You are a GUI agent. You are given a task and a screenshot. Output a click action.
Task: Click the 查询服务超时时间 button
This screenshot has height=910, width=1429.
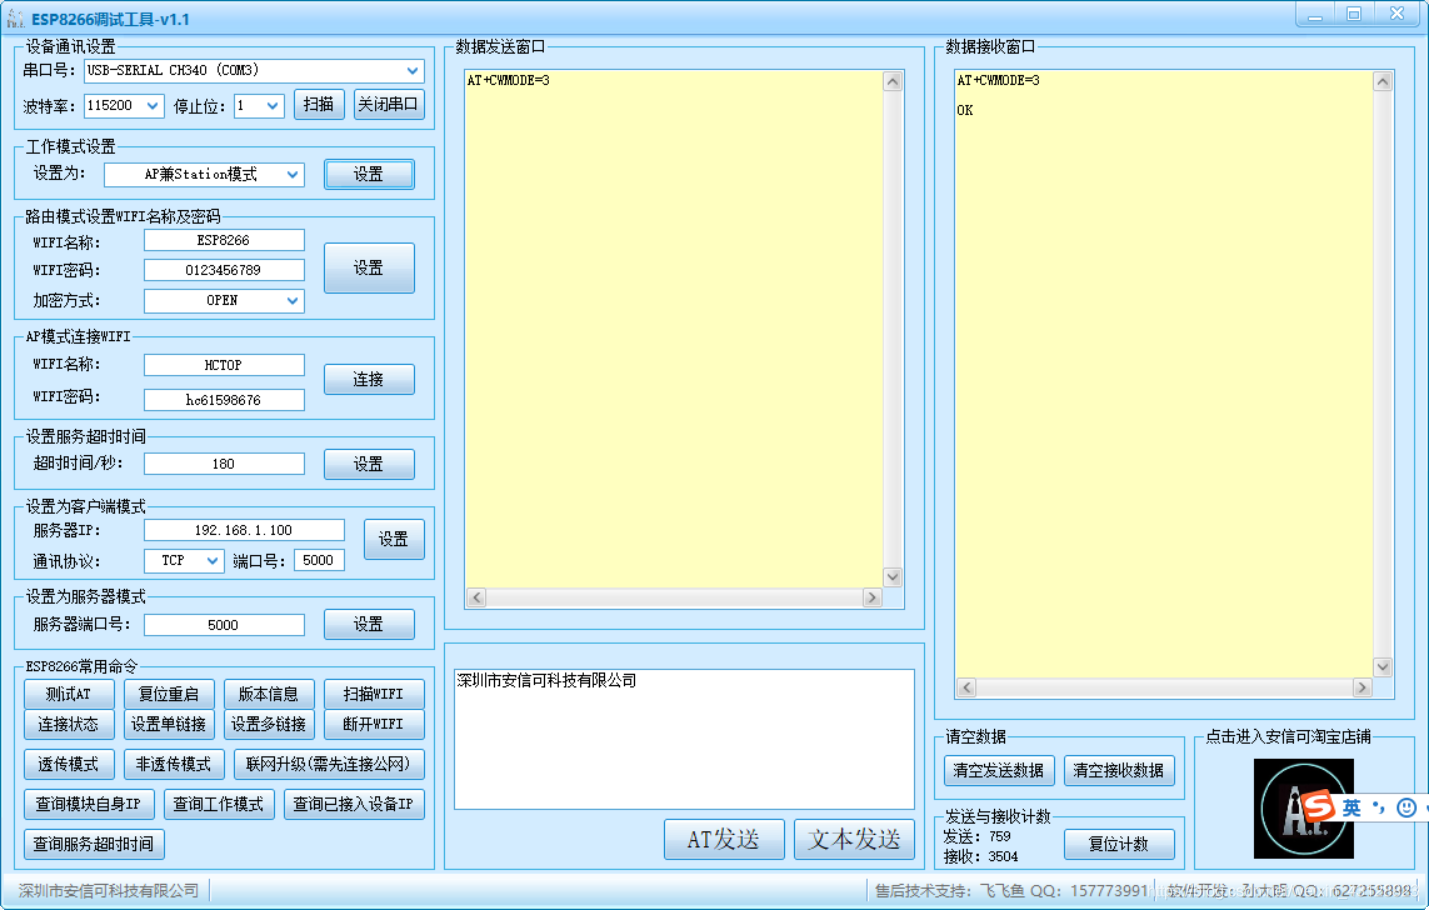(94, 844)
